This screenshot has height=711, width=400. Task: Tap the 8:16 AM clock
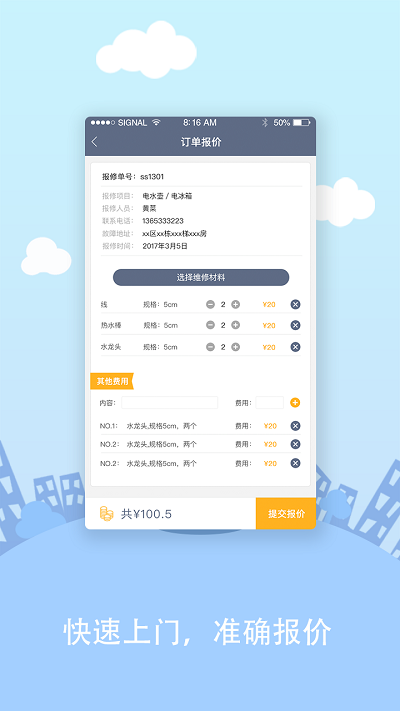[200, 122]
